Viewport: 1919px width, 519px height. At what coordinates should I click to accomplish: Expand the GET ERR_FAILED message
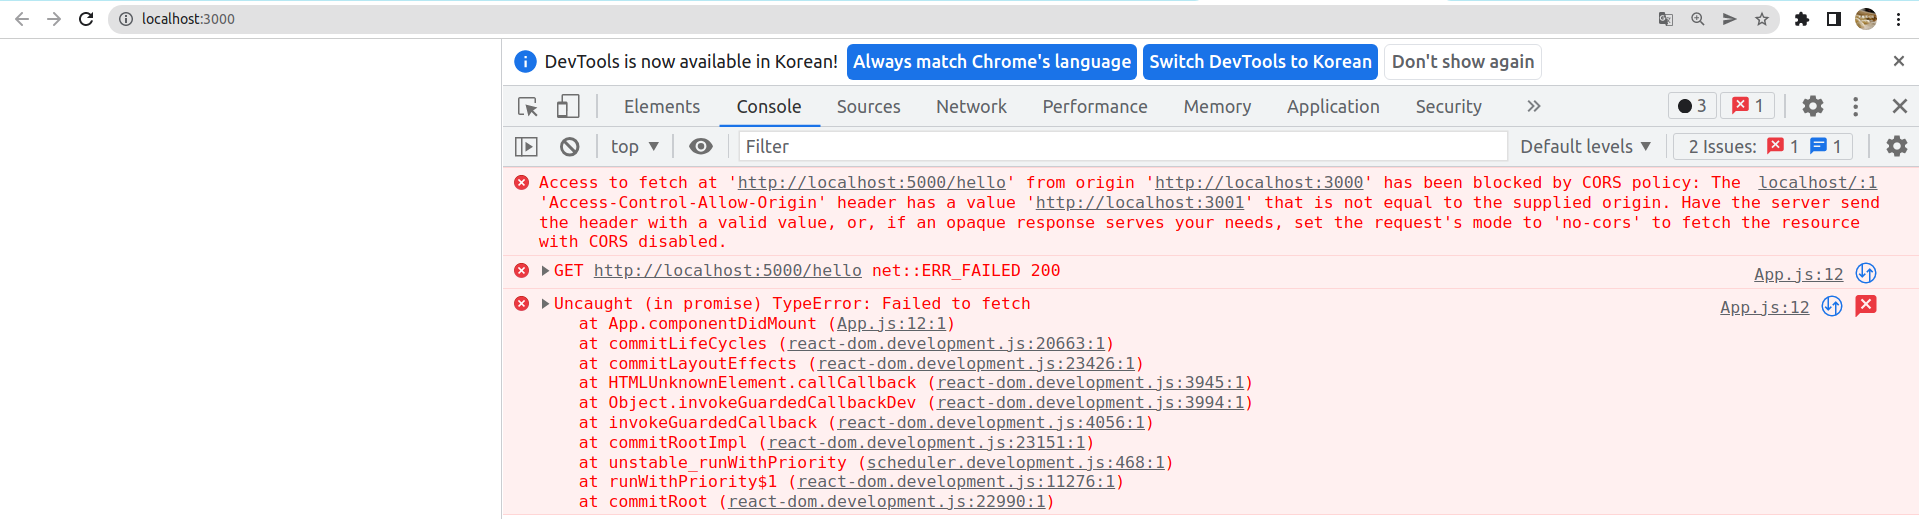click(x=545, y=271)
